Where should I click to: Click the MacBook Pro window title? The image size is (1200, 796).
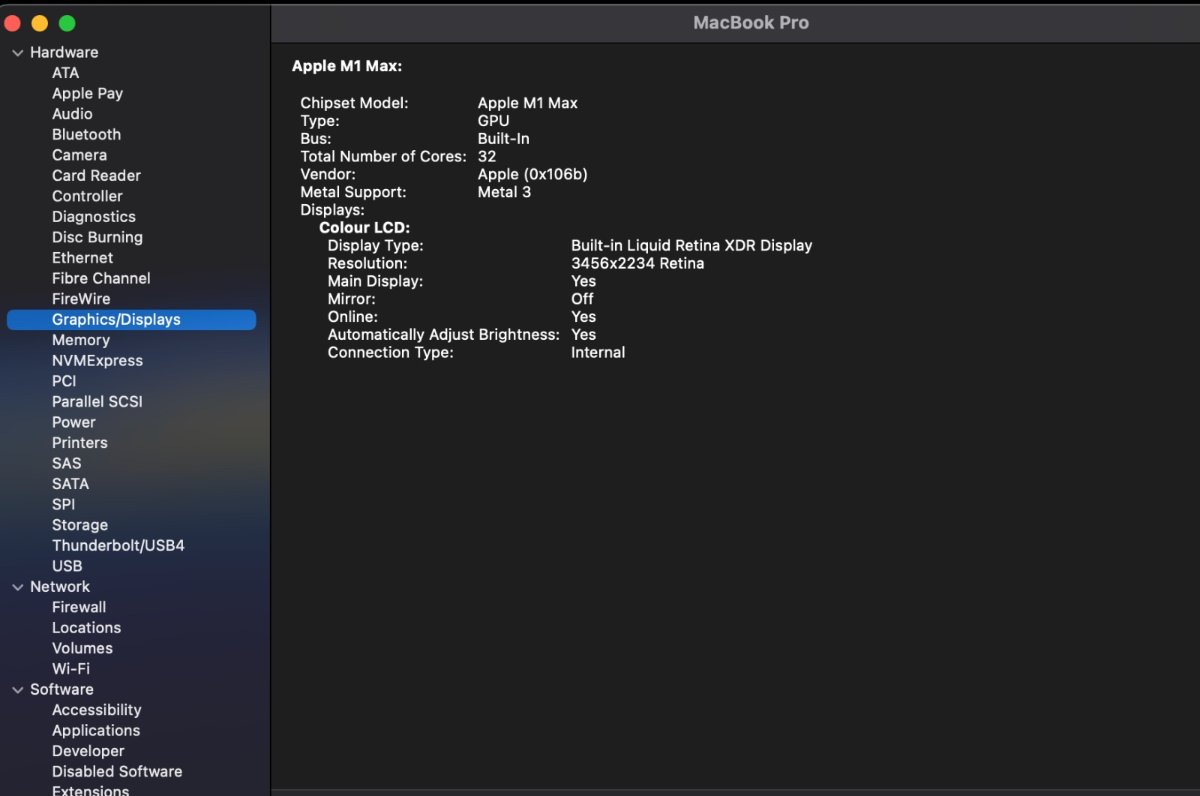(x=751, y=23)
